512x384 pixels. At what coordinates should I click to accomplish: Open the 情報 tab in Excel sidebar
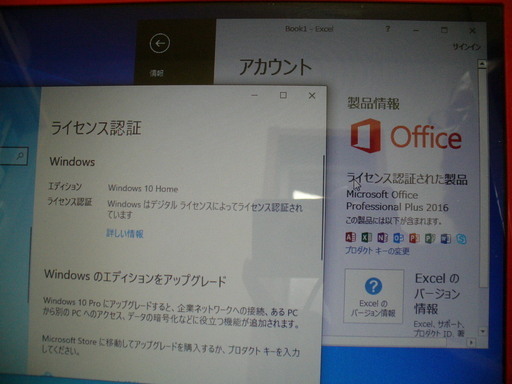tap(156, 73)
